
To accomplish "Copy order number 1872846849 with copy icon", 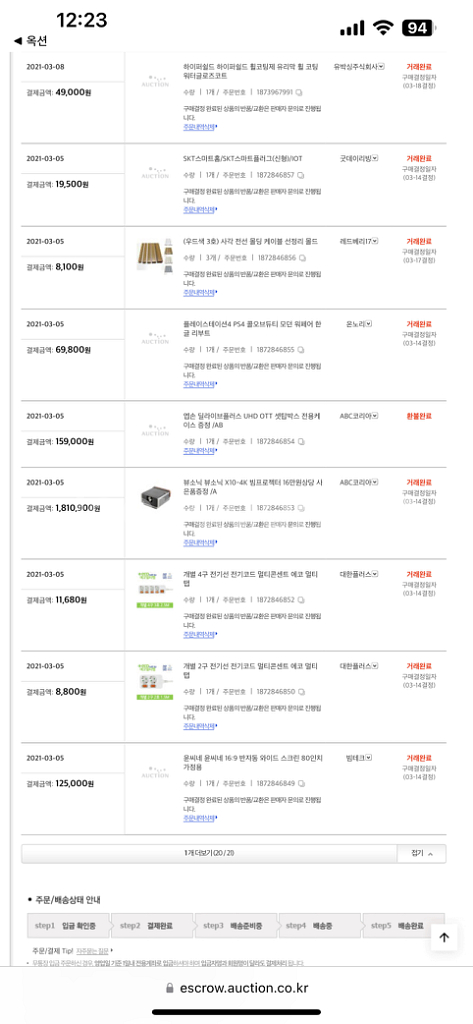I will [x=301, y=783].
